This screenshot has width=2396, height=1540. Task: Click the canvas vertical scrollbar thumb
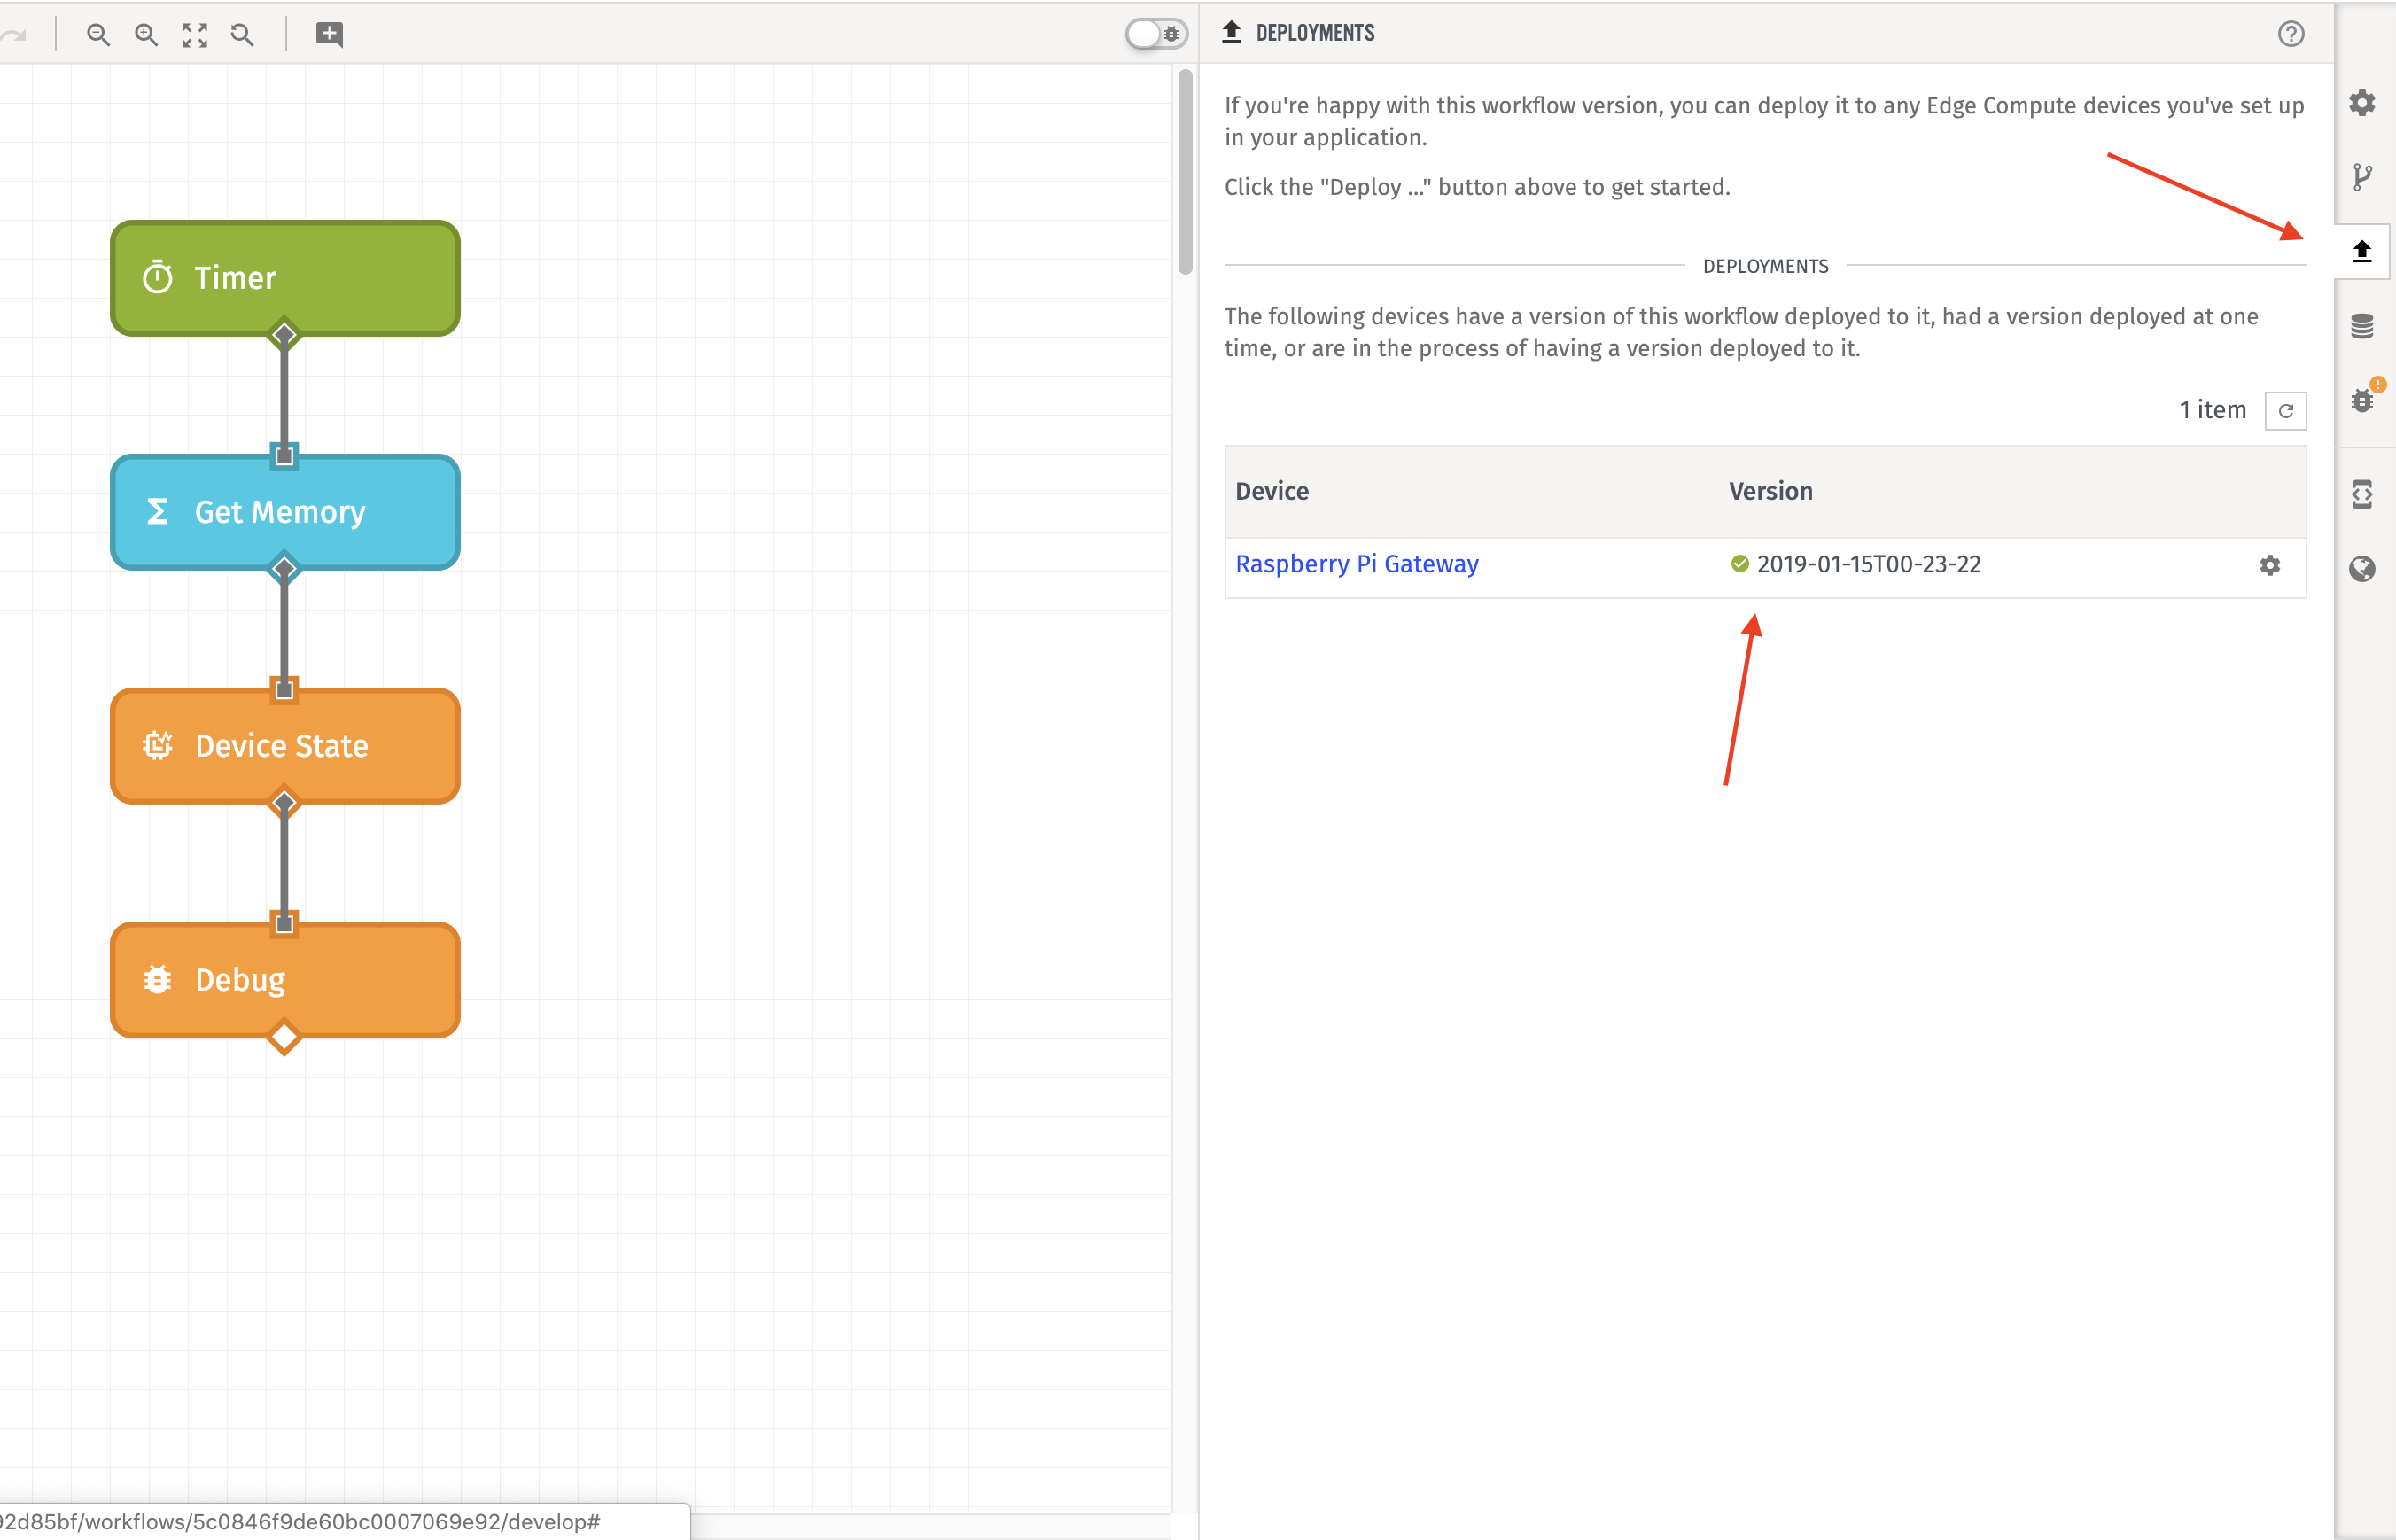1185,170
